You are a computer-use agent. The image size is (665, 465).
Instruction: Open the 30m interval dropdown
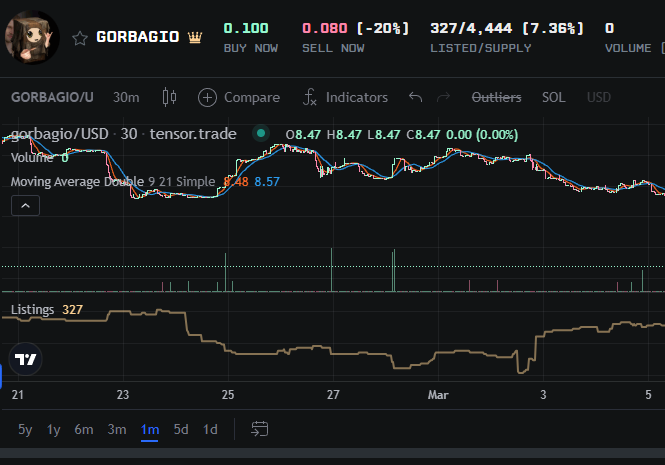(126, 98)
